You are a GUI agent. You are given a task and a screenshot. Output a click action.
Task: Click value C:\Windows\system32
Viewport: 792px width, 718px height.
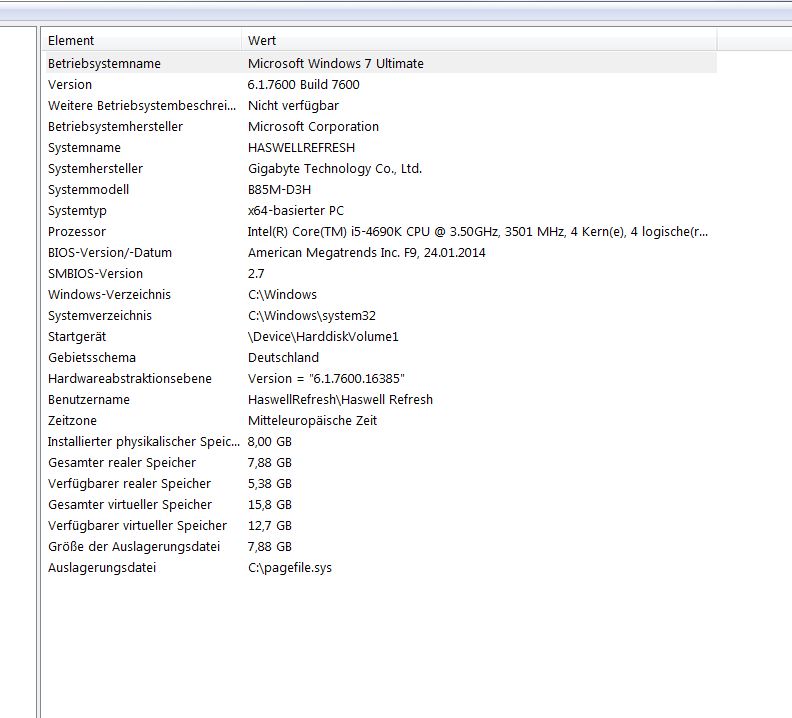[312, 315]
